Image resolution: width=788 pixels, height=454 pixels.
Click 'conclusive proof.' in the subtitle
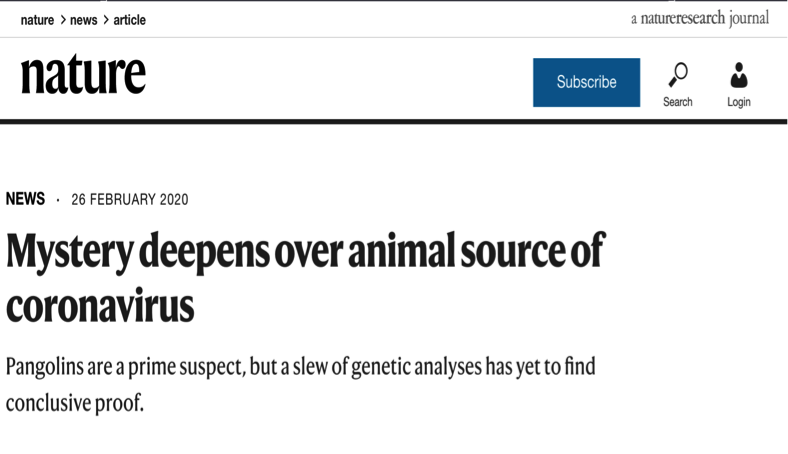click(75, 404)
